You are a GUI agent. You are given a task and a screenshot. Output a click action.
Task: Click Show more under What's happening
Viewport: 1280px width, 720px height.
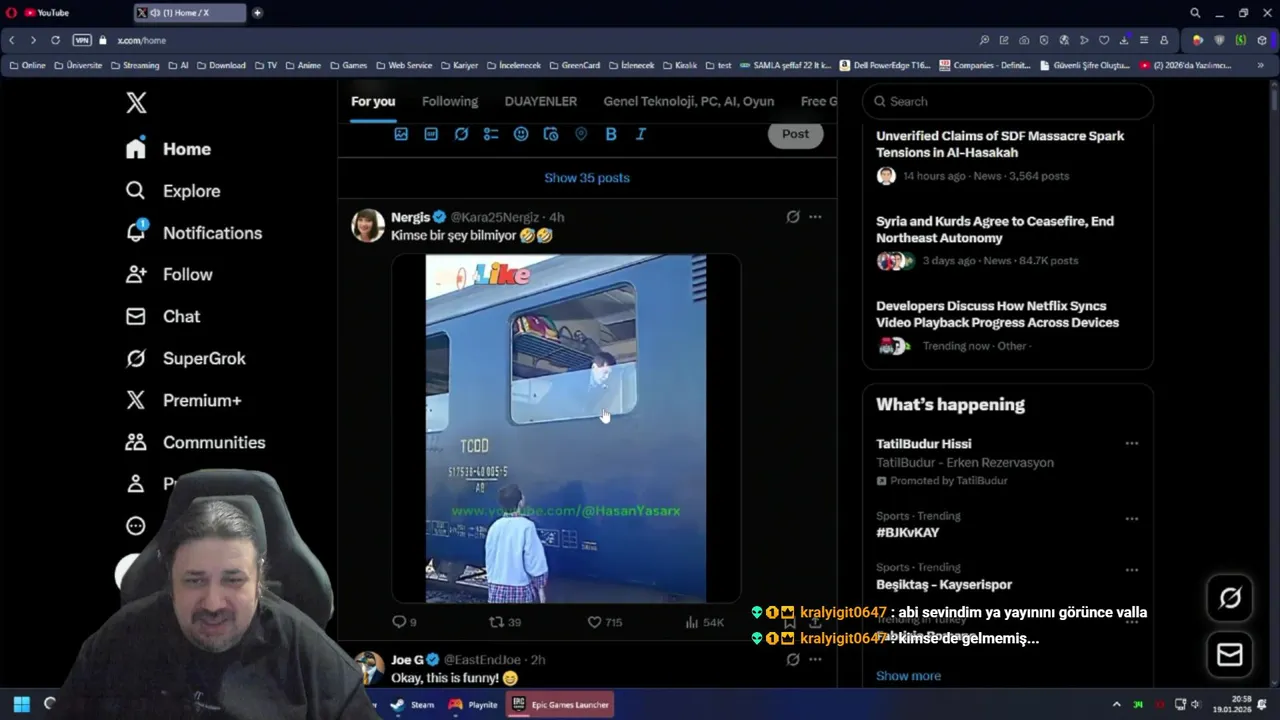click(x=908, y=676)
